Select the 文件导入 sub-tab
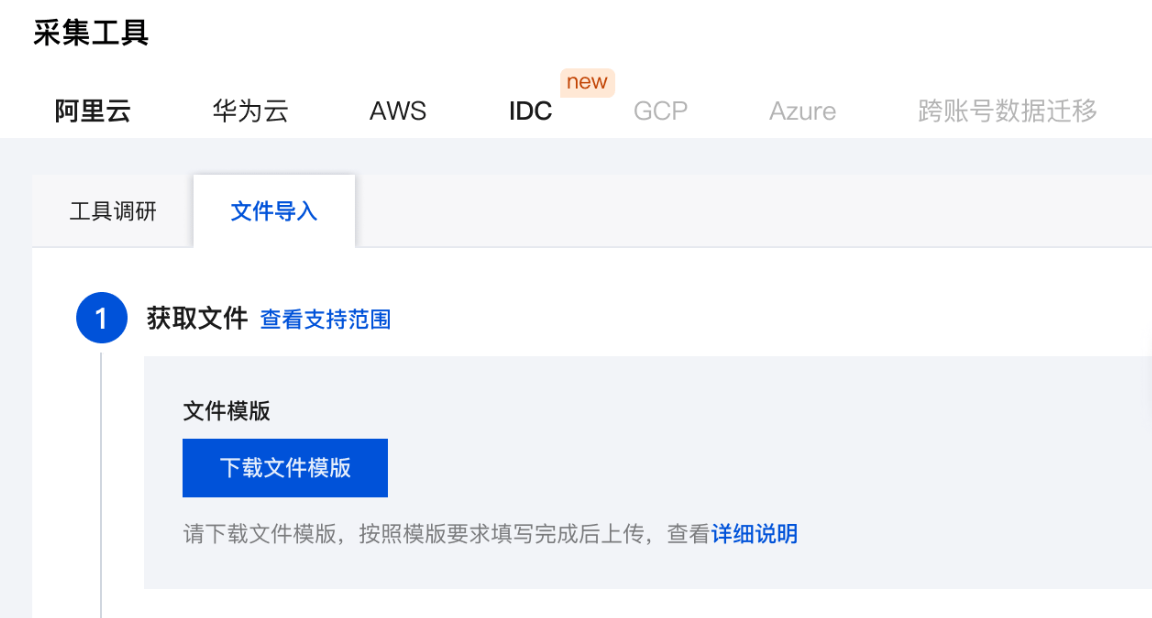Screen dimensions: 1152x618 [274, 212]
